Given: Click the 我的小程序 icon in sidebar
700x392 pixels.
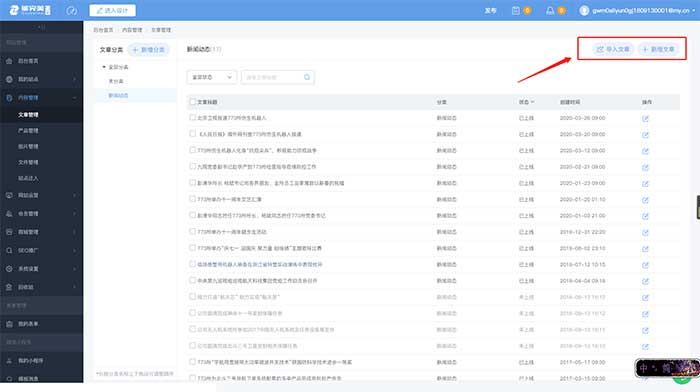Looking at the screenshot, I should (9, 360).
